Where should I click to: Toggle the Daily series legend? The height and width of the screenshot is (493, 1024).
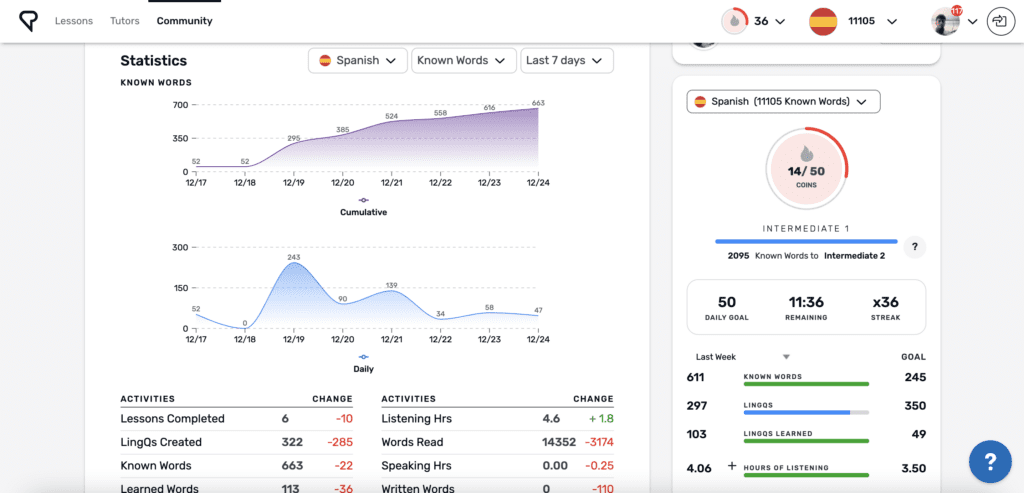pos(363,363)
